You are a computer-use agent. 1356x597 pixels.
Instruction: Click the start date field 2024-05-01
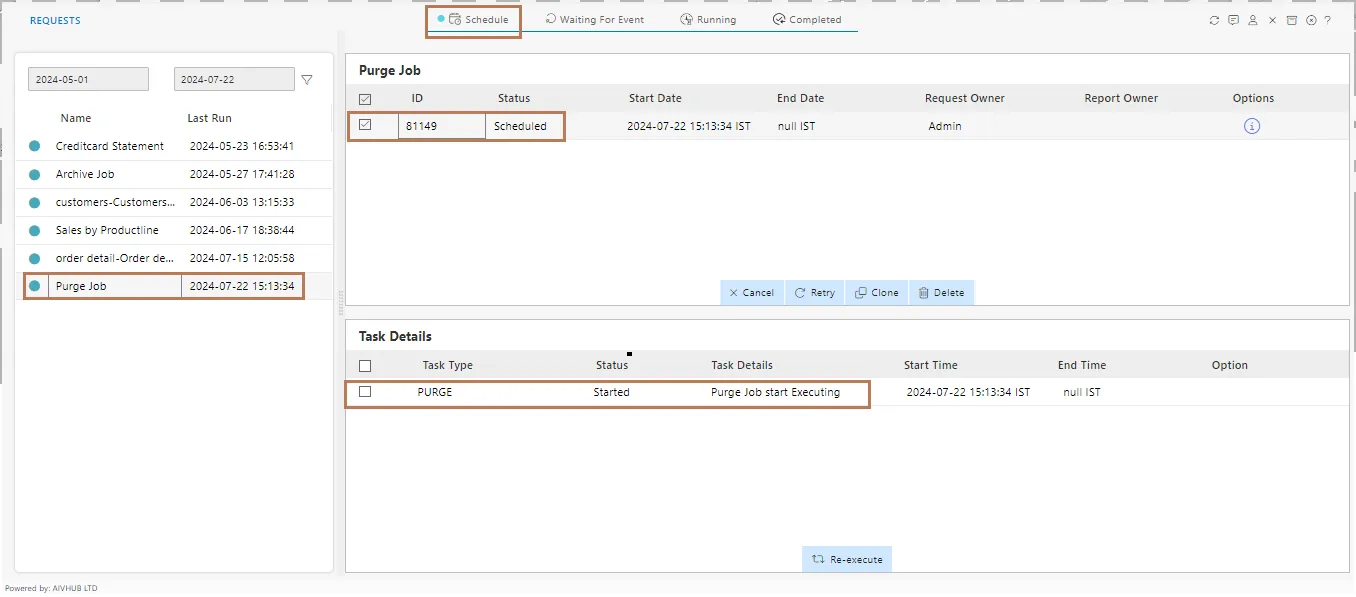click(x=88, y=79)
